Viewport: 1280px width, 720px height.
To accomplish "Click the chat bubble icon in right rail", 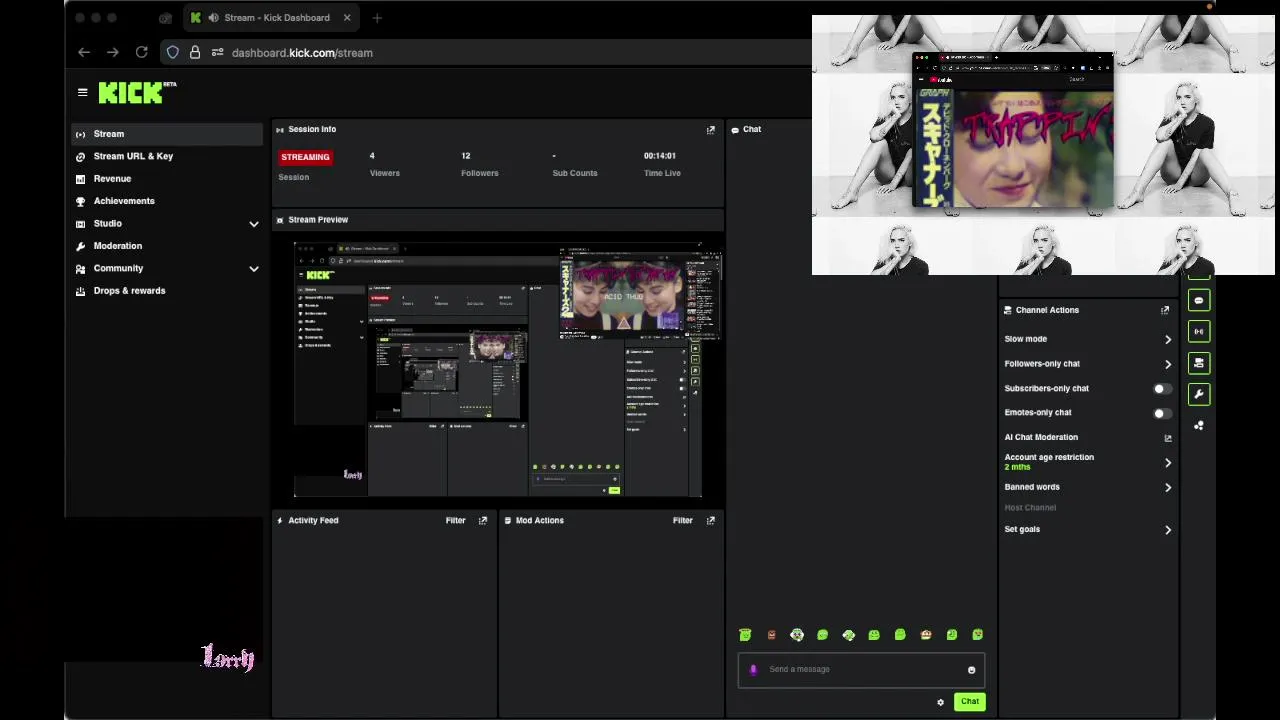I will 1199,300.
